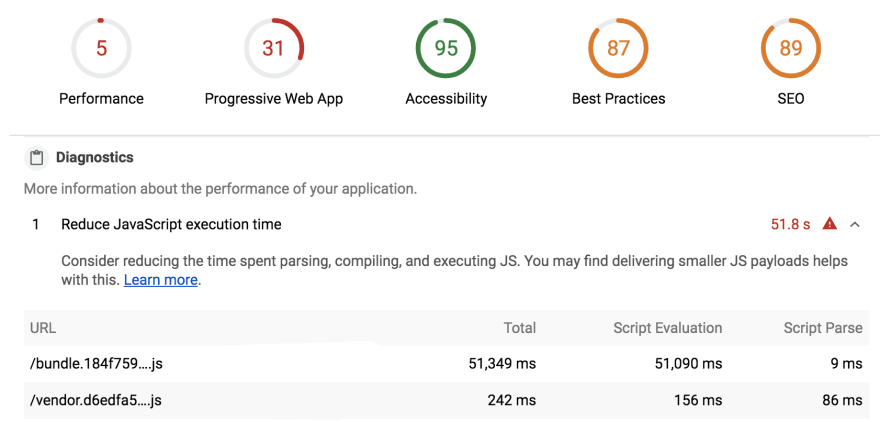Viewport: 880px width, 422px height.
Task: Click the Progressive Web App gauge showing 31
Action: point(273,48)
